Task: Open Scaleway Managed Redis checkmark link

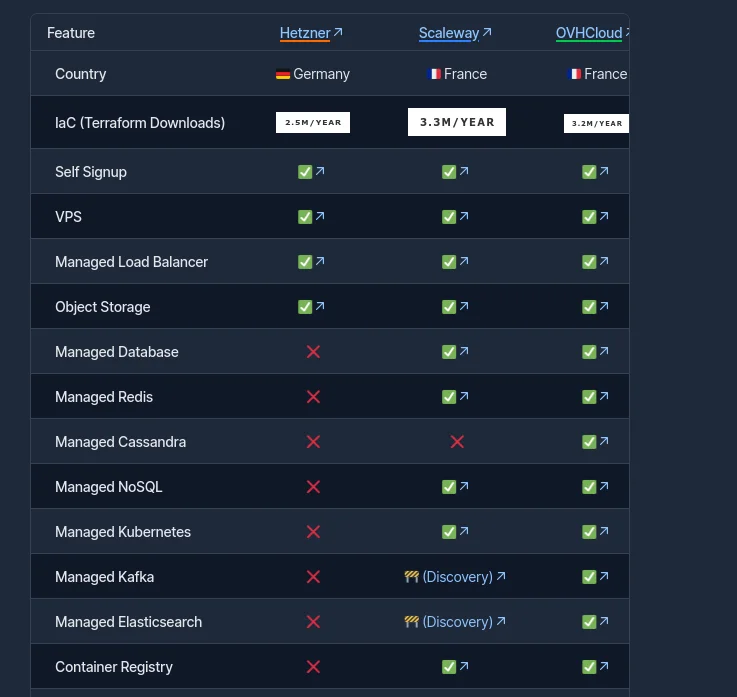Action: 455,397
